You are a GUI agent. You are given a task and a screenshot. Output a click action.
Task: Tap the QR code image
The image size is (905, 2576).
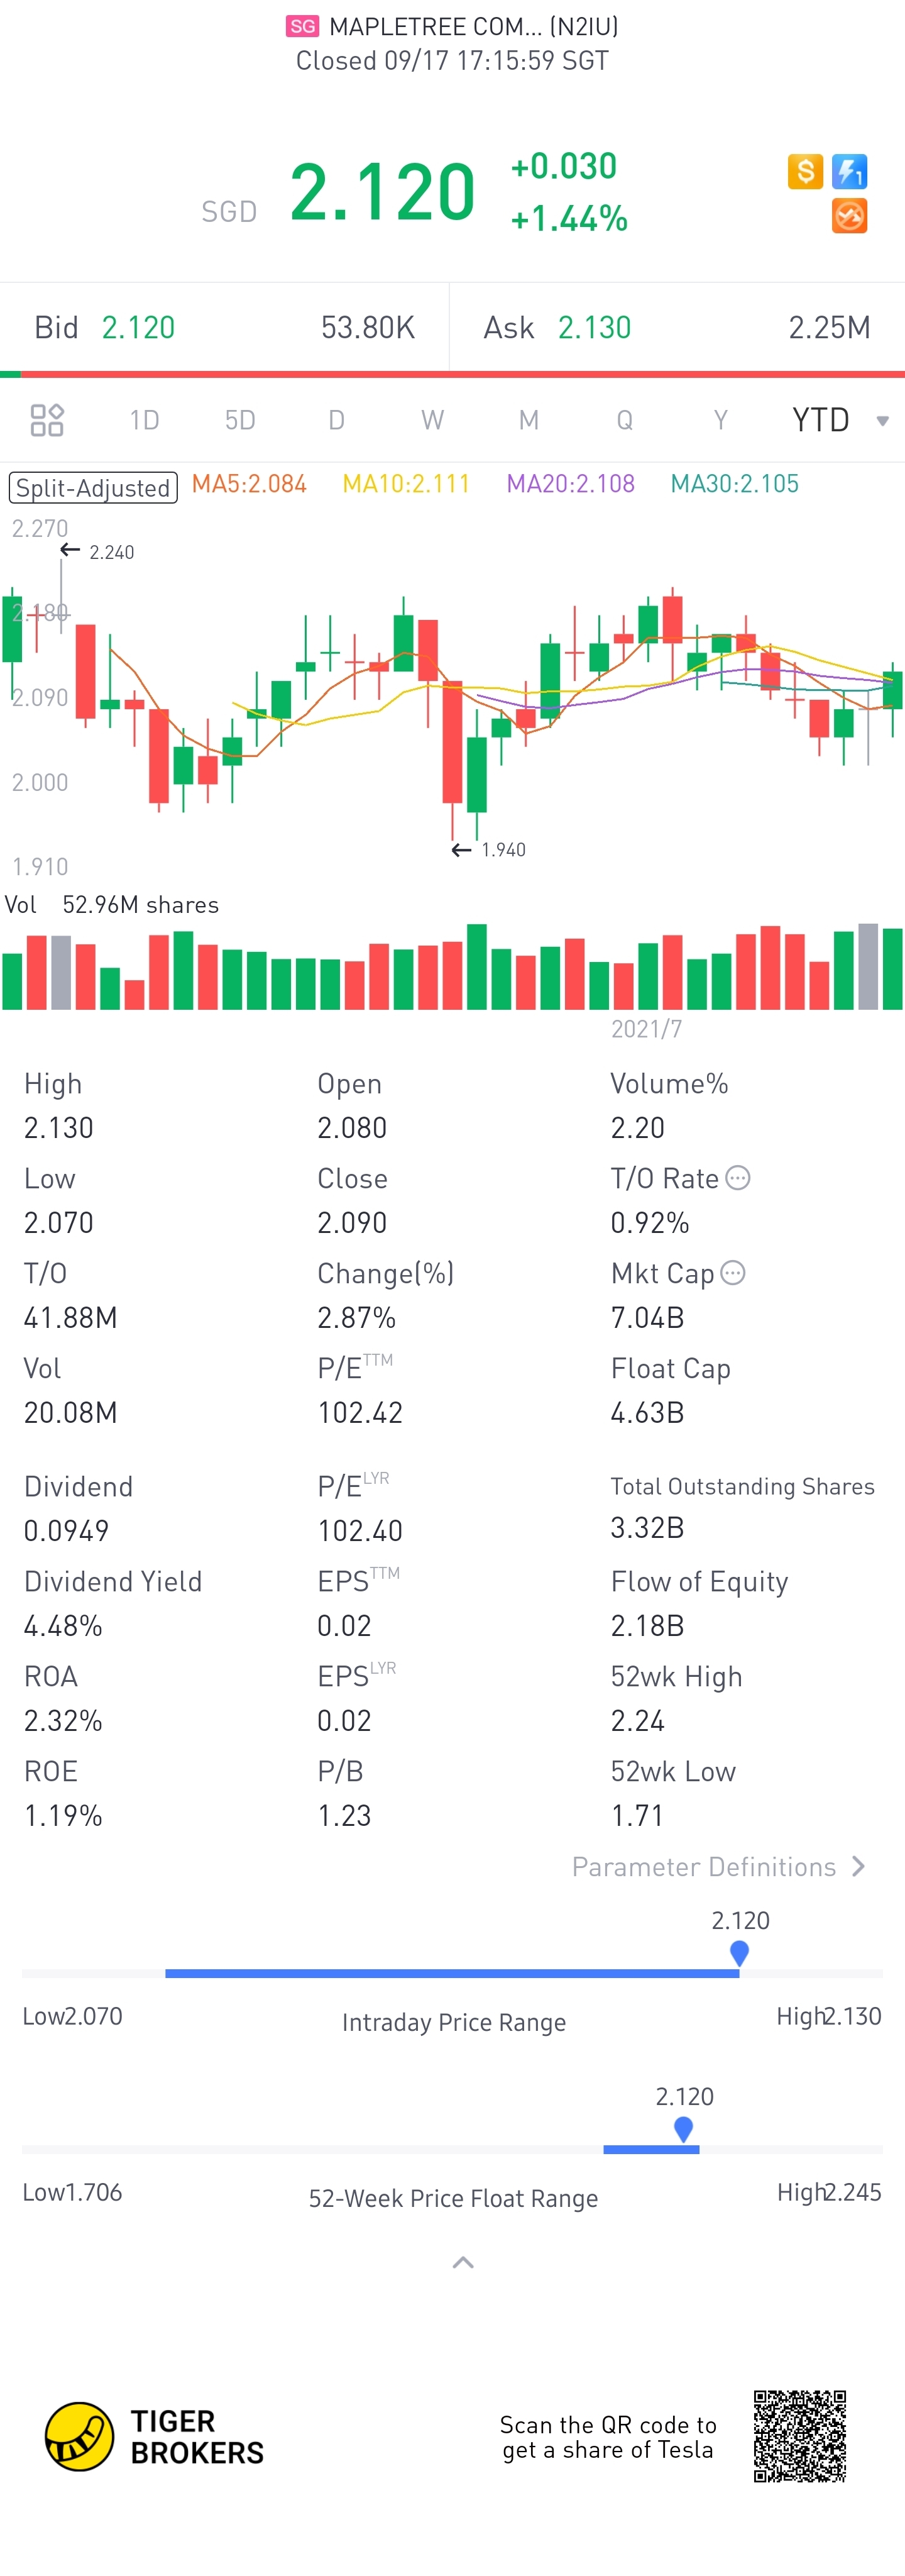click(x=799, y=2436)
